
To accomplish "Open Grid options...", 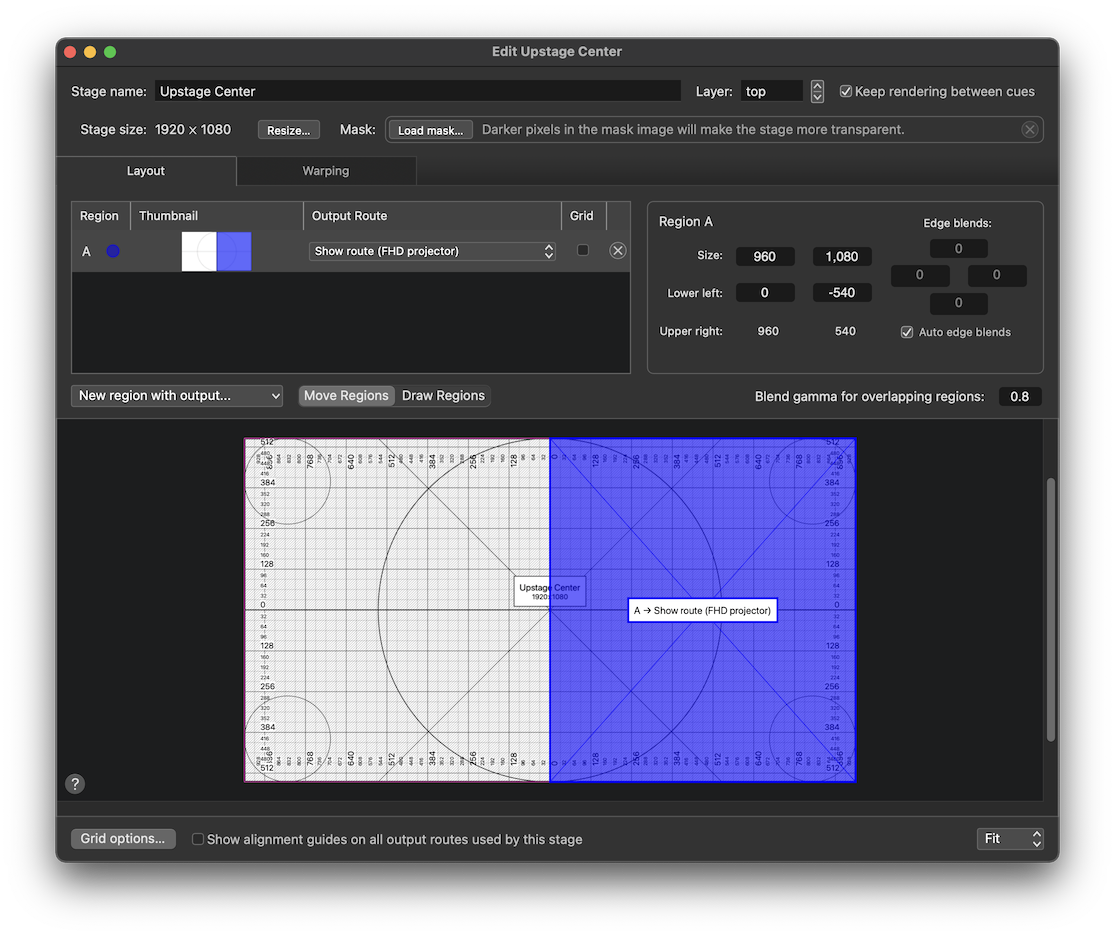I will [x=123, y=839].
